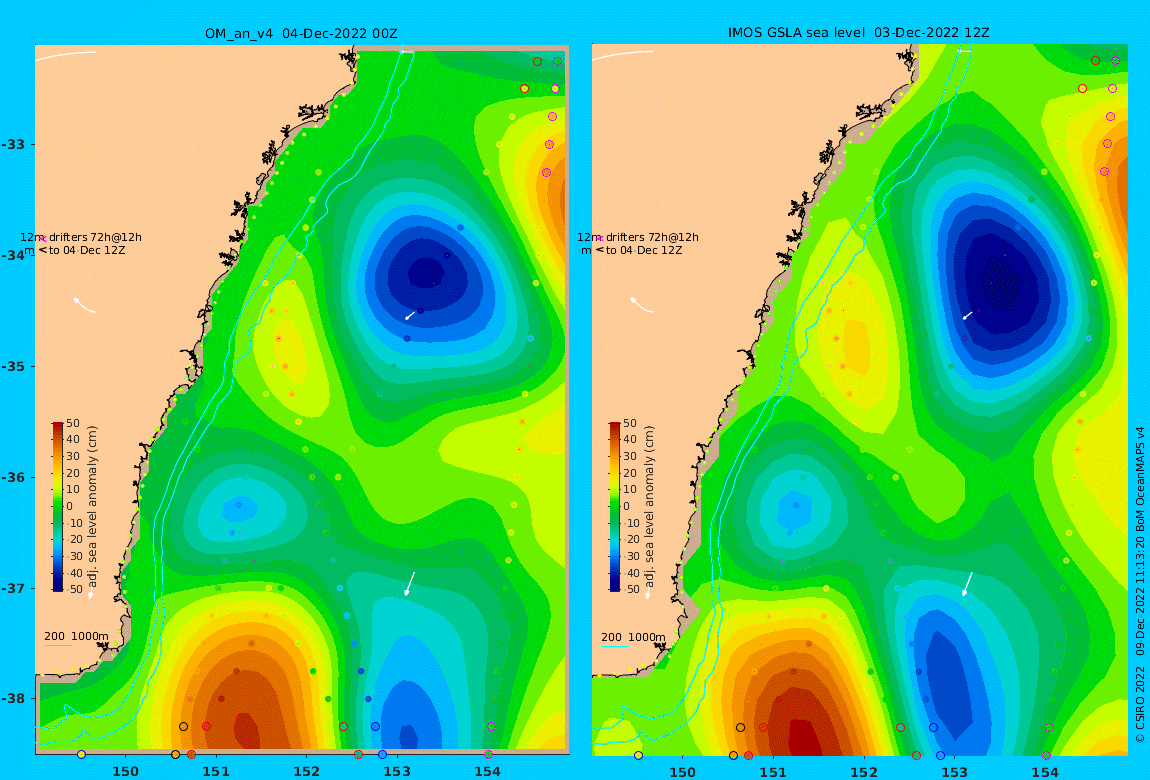1150x780 pixels.
Task: Click the title "OM_an_v4 04-Dec-2022 00Z"
Action: coord(301,33)
